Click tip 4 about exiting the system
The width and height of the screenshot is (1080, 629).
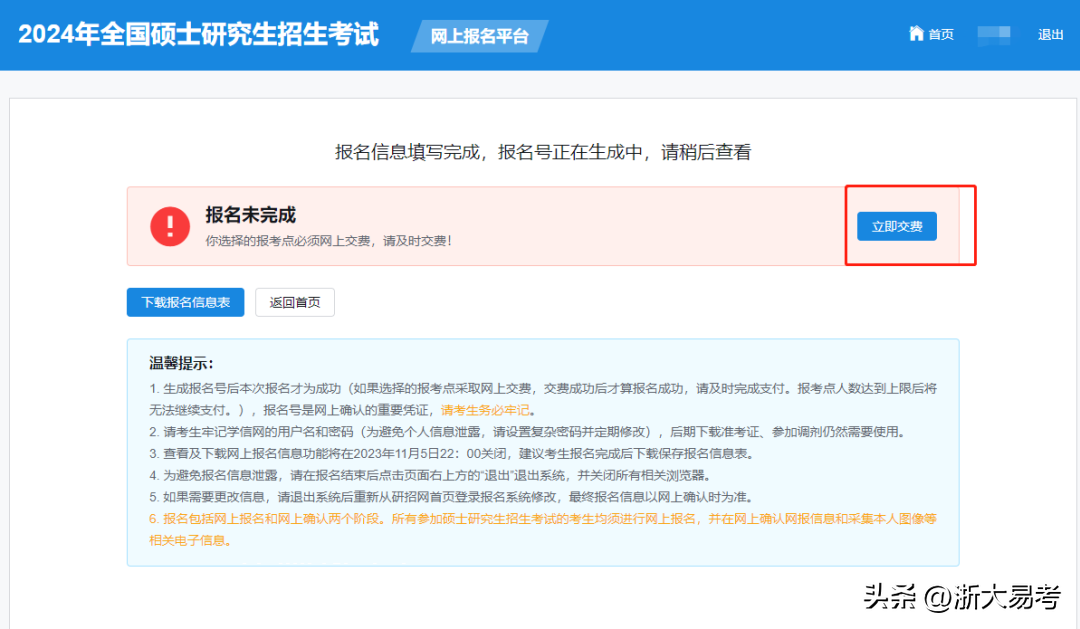click(x=428, y=475)
